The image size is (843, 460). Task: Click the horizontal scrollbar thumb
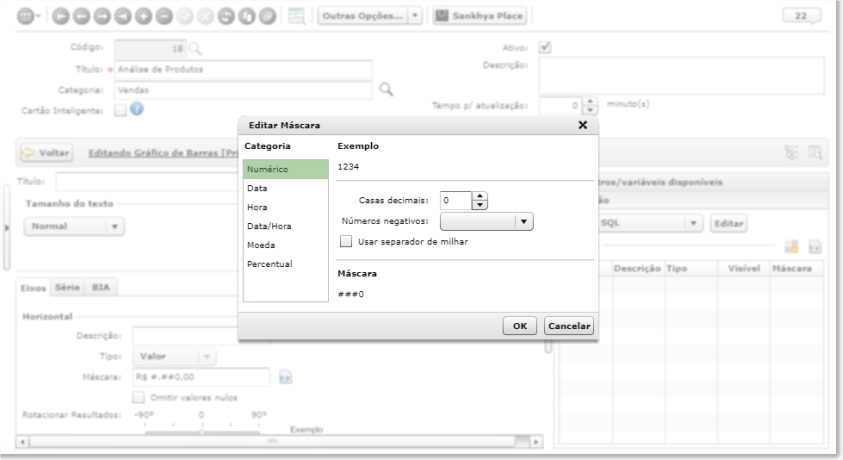[273, 442]
